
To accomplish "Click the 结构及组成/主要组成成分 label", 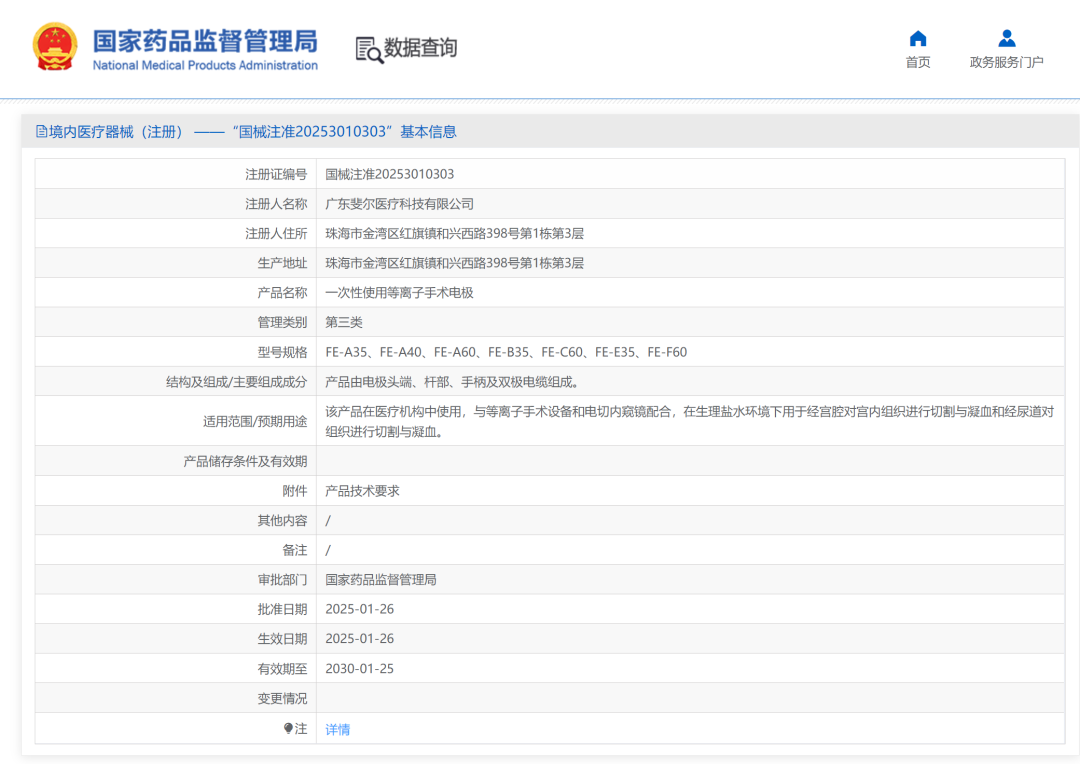I will pos(236,382).
